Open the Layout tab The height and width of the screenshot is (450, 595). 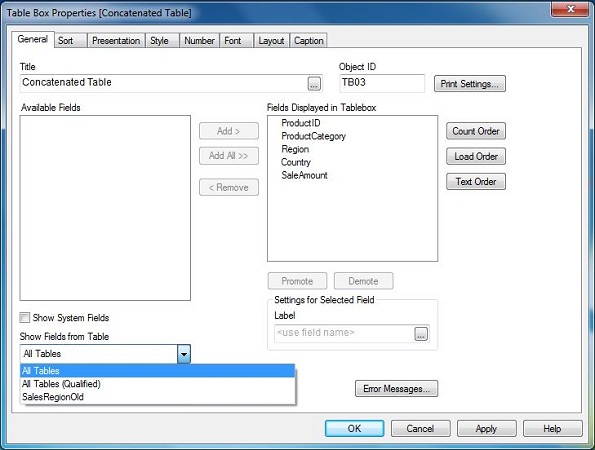(x=271, y=41)
